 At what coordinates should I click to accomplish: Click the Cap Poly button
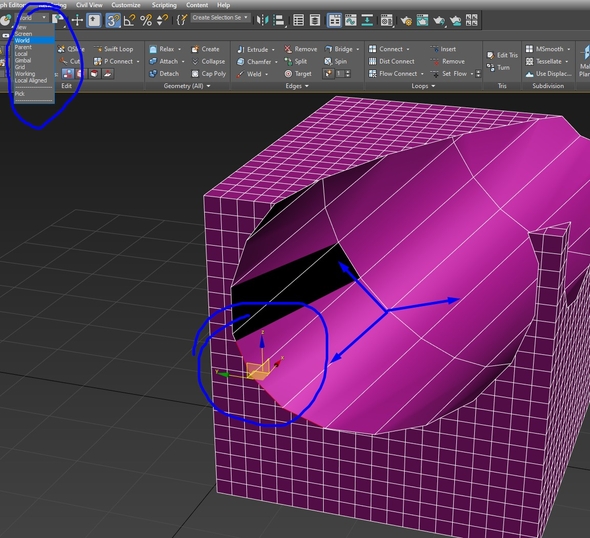coord(209,74)
